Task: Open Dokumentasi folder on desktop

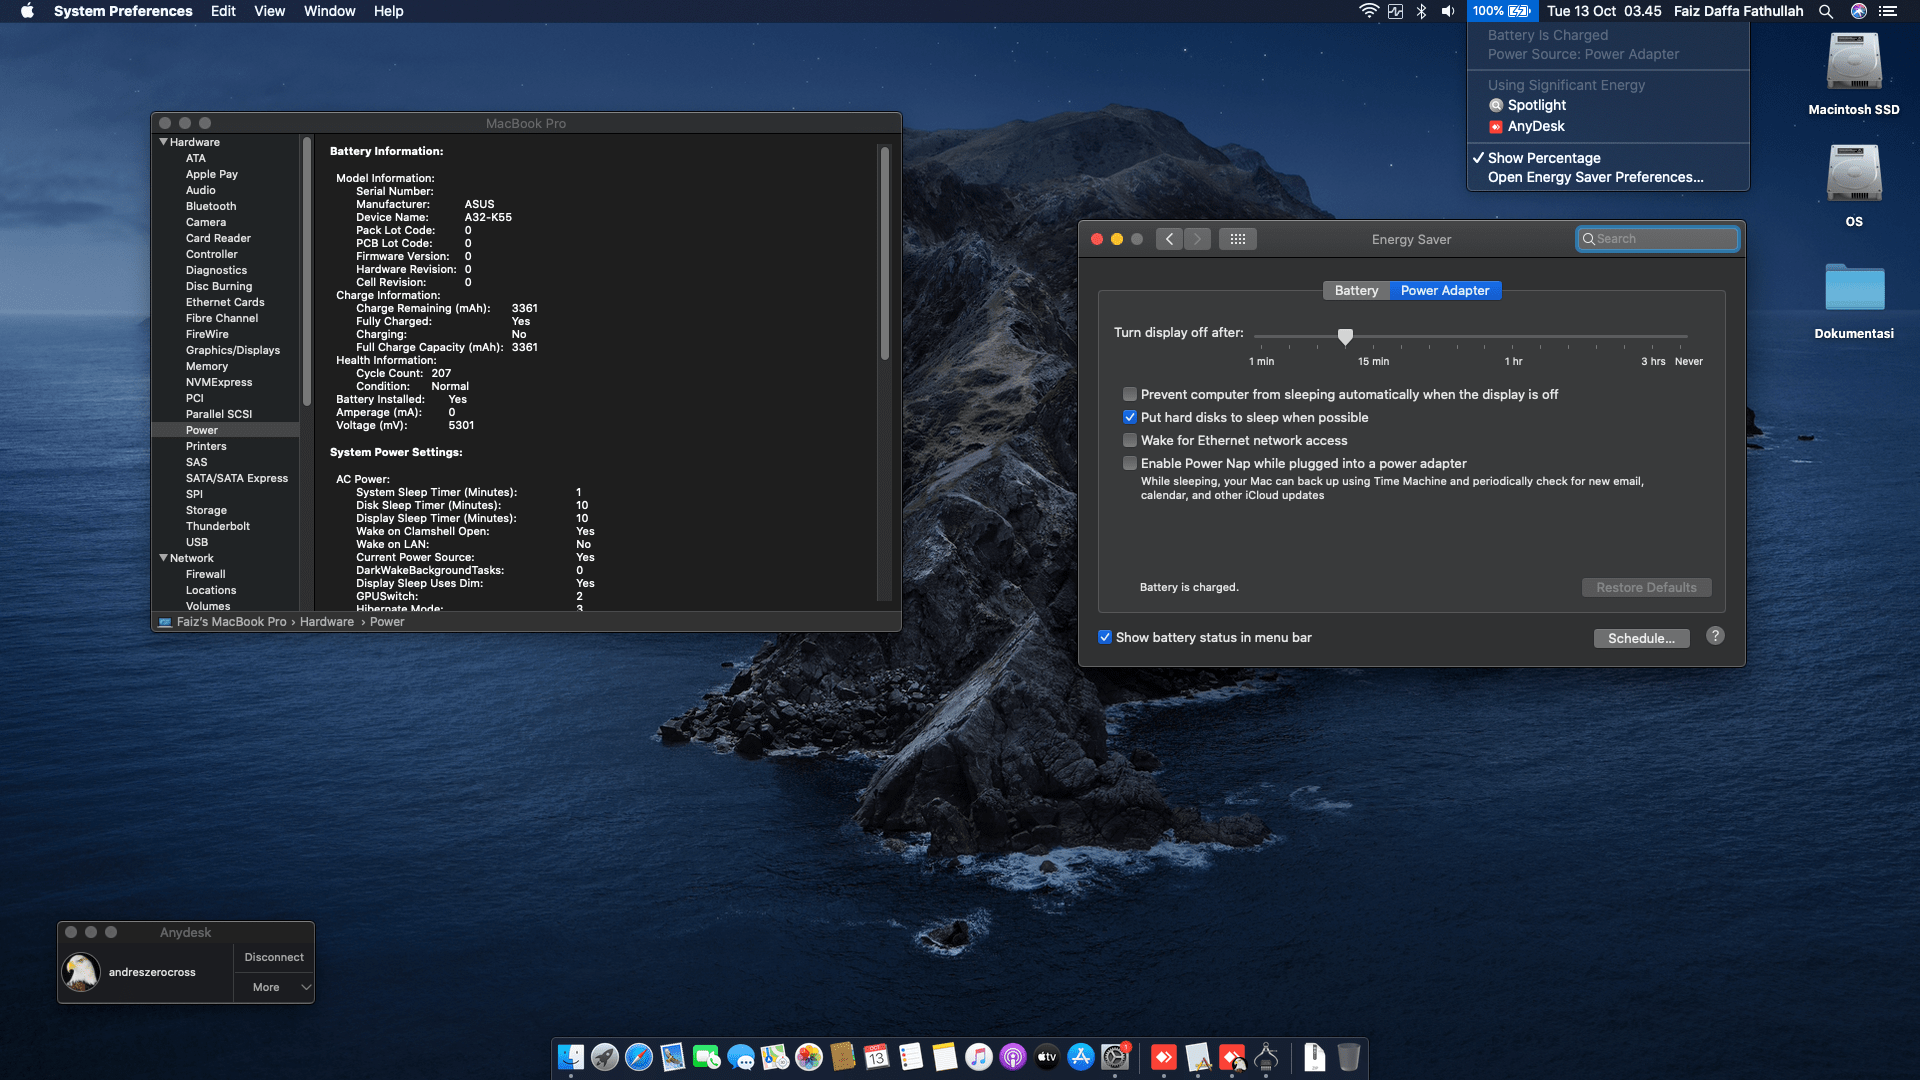Action: pyautogui.click(x=1854, y=300)
